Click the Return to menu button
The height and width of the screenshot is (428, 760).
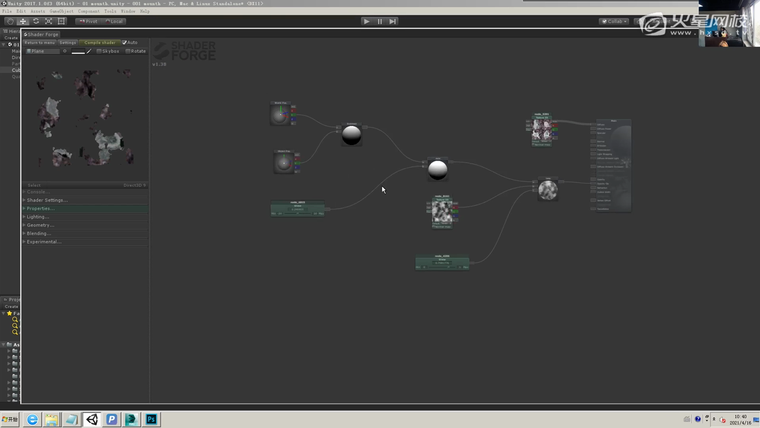(39, 43)
